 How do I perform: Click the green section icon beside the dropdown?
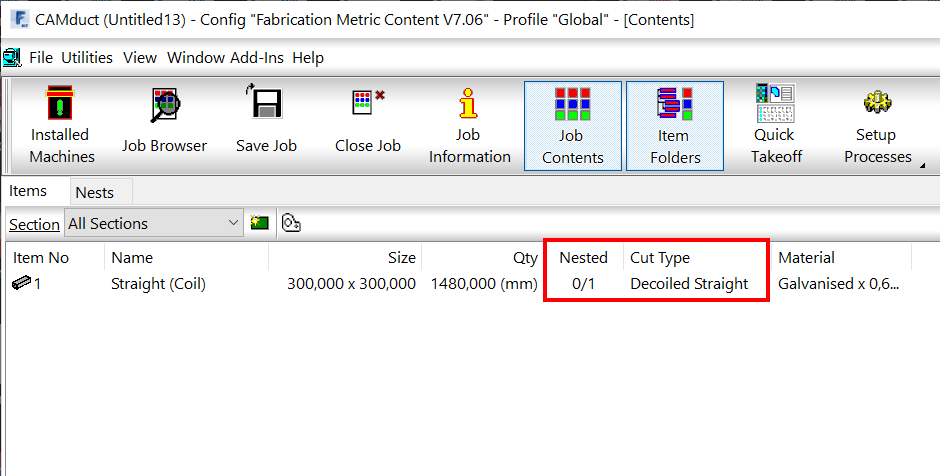260,224
